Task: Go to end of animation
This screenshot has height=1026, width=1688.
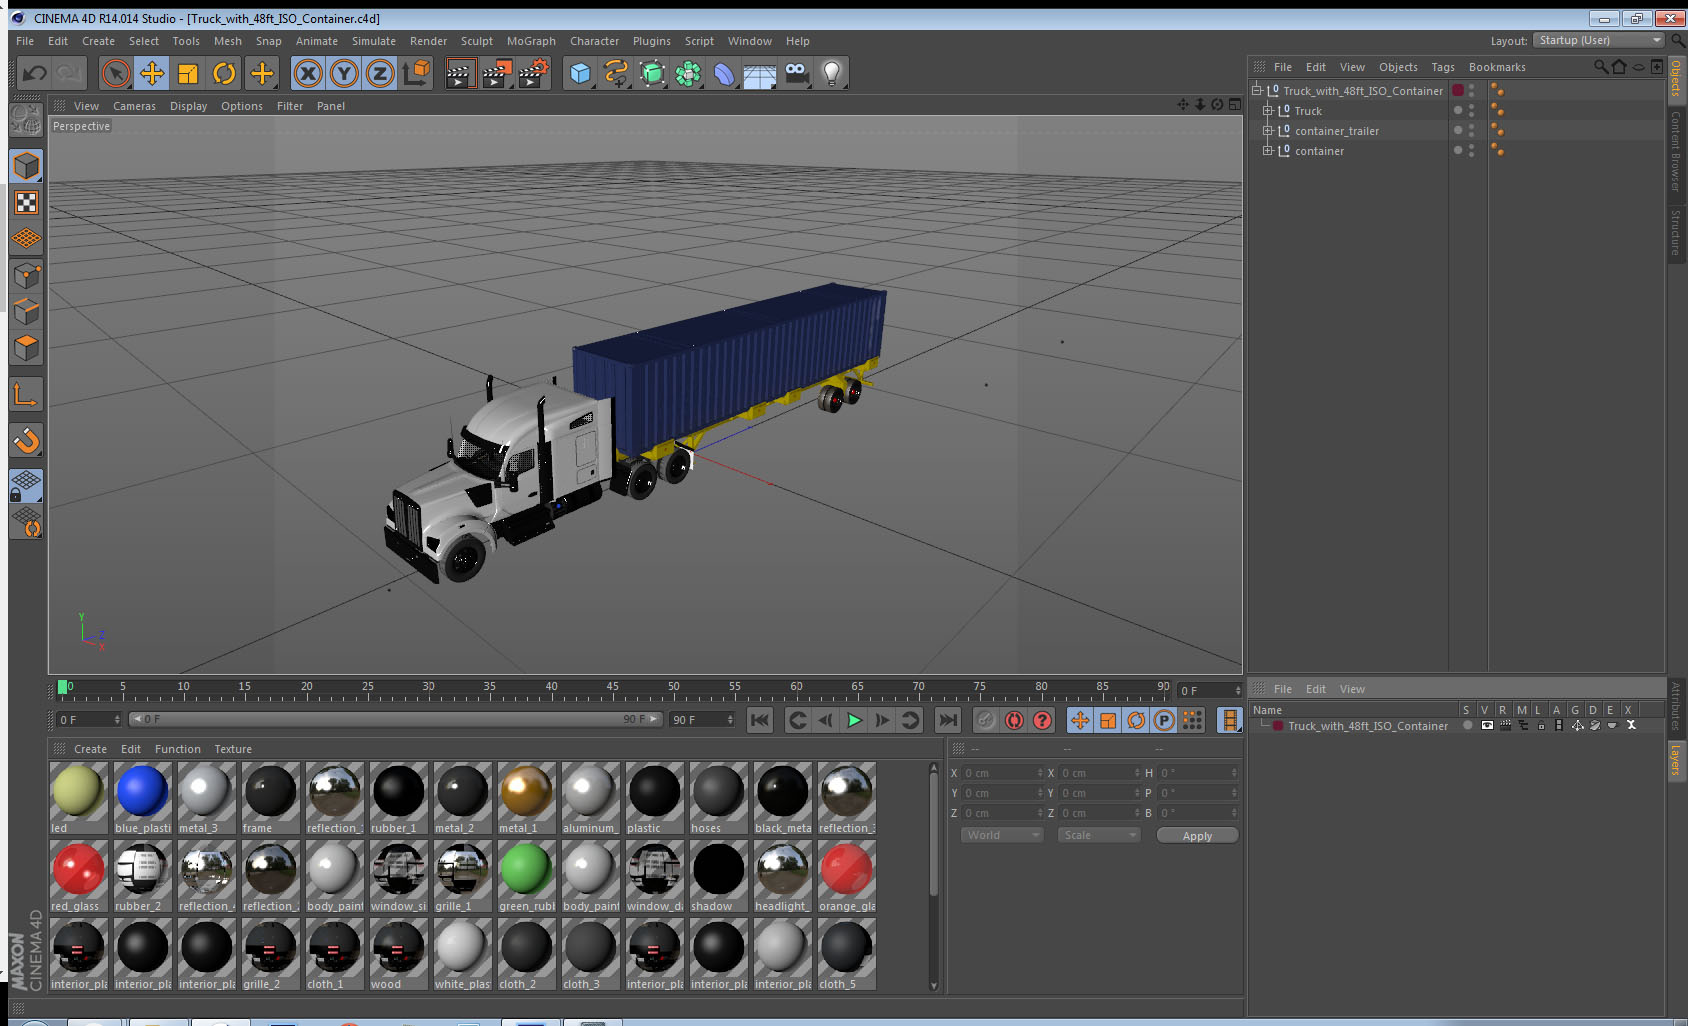Action: 948,720
